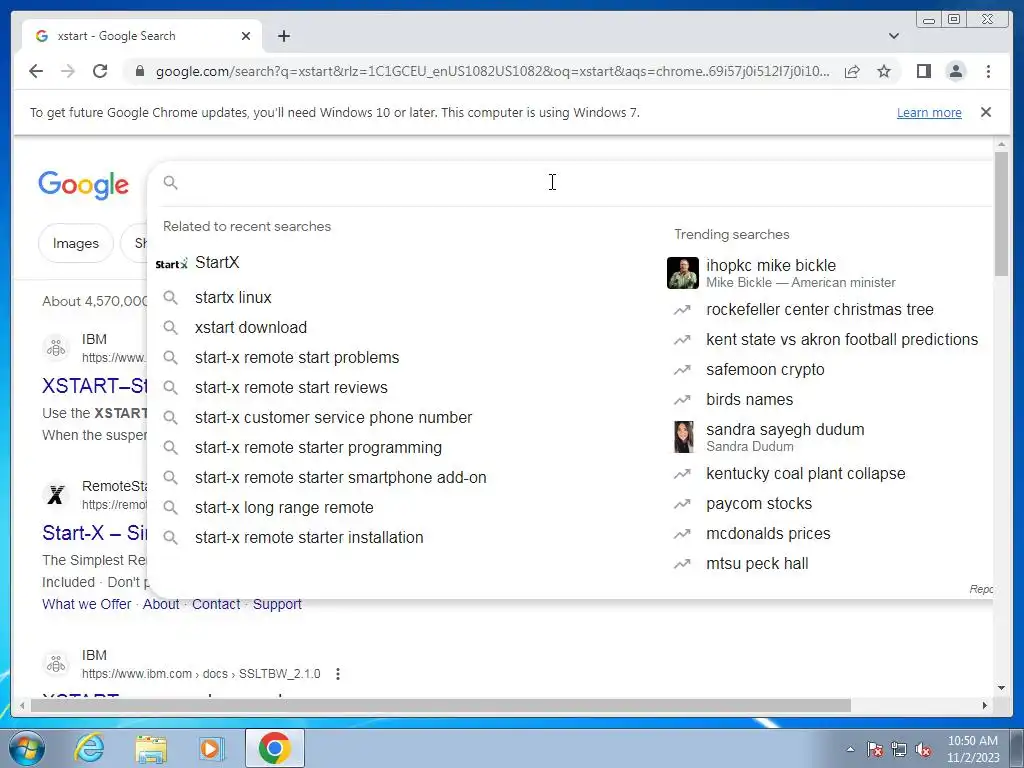Viewport: 1024px width, 768px height.
Task: Toggle the Chrome side panel icon
Action: tap(923, 71)
